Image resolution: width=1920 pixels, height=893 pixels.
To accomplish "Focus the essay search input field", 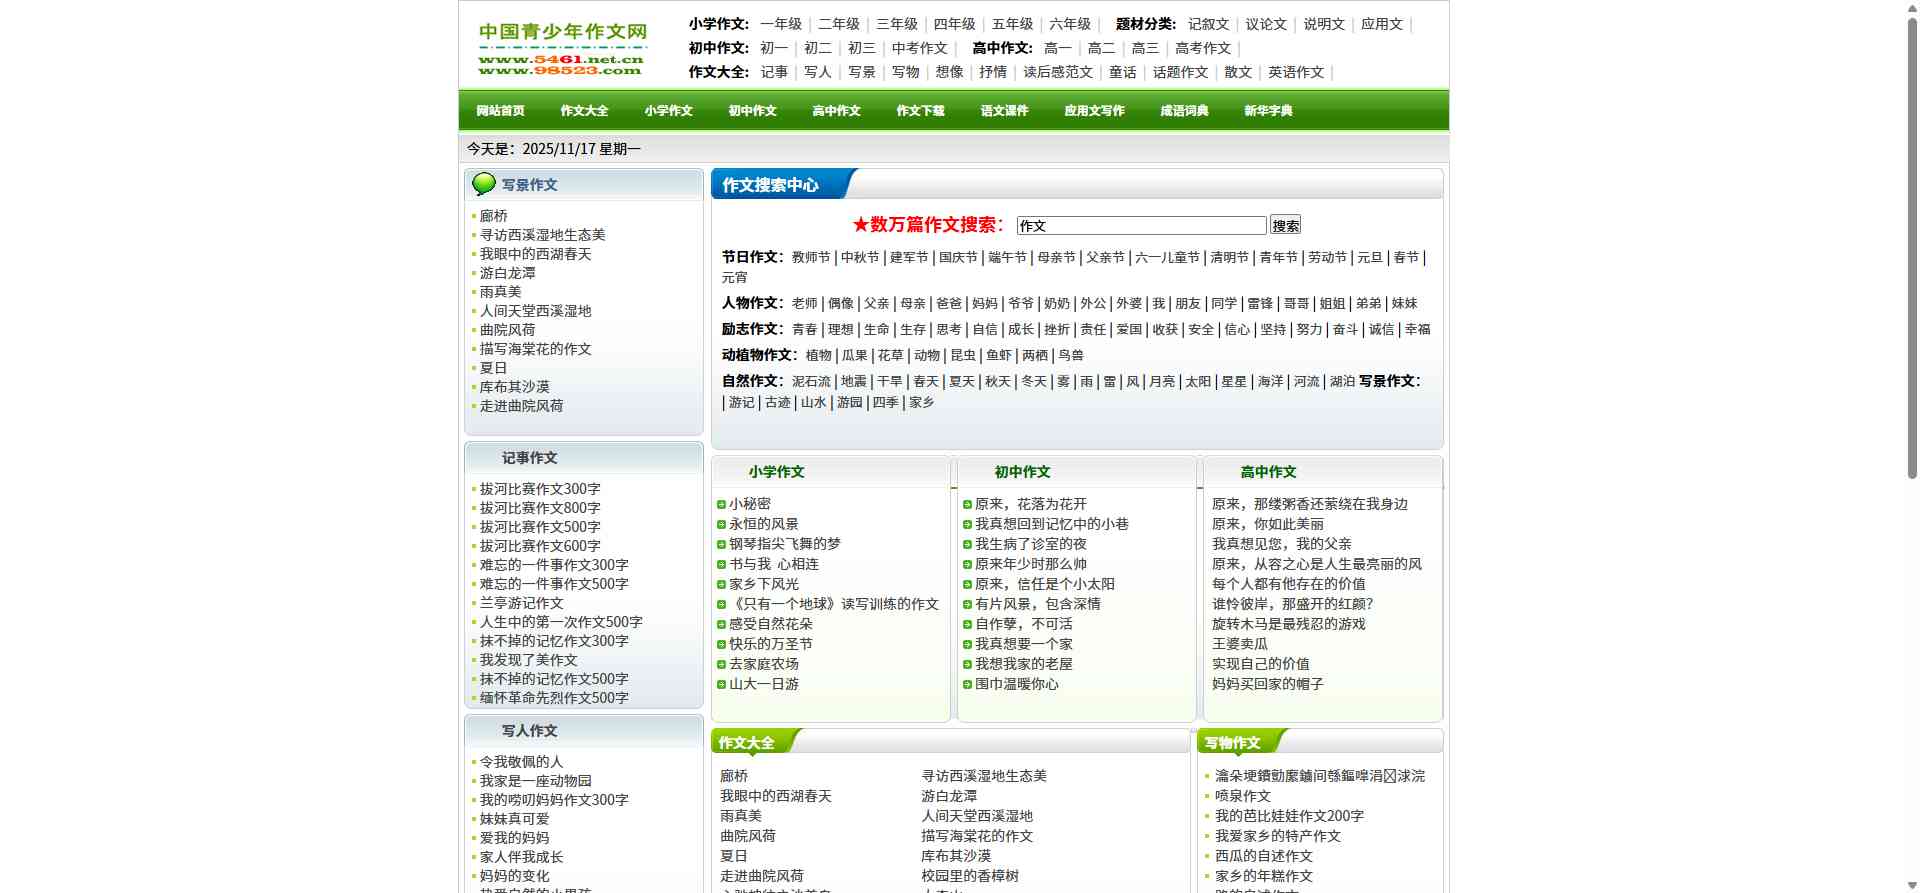I will [1141, 226].
